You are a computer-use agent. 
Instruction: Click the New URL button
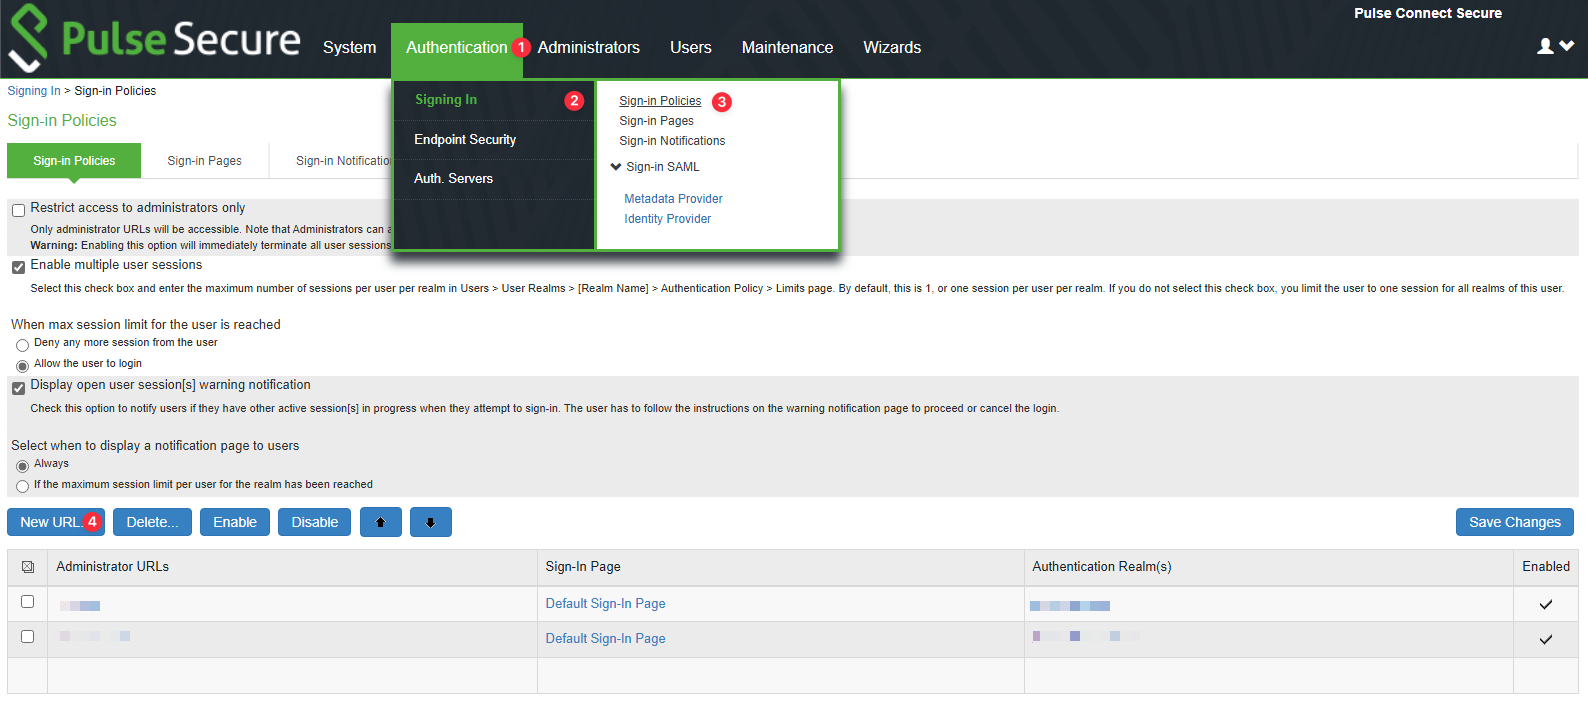(50, 522)
